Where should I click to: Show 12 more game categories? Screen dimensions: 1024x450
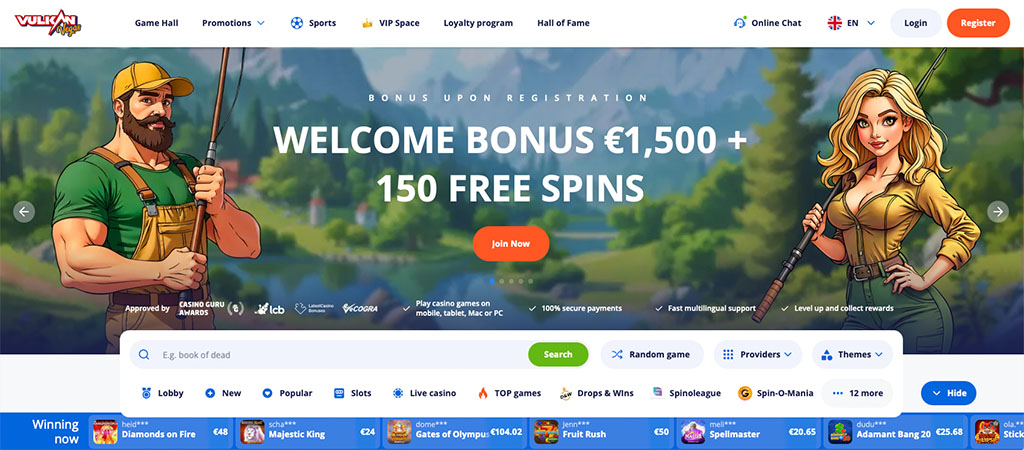point(857,393)
